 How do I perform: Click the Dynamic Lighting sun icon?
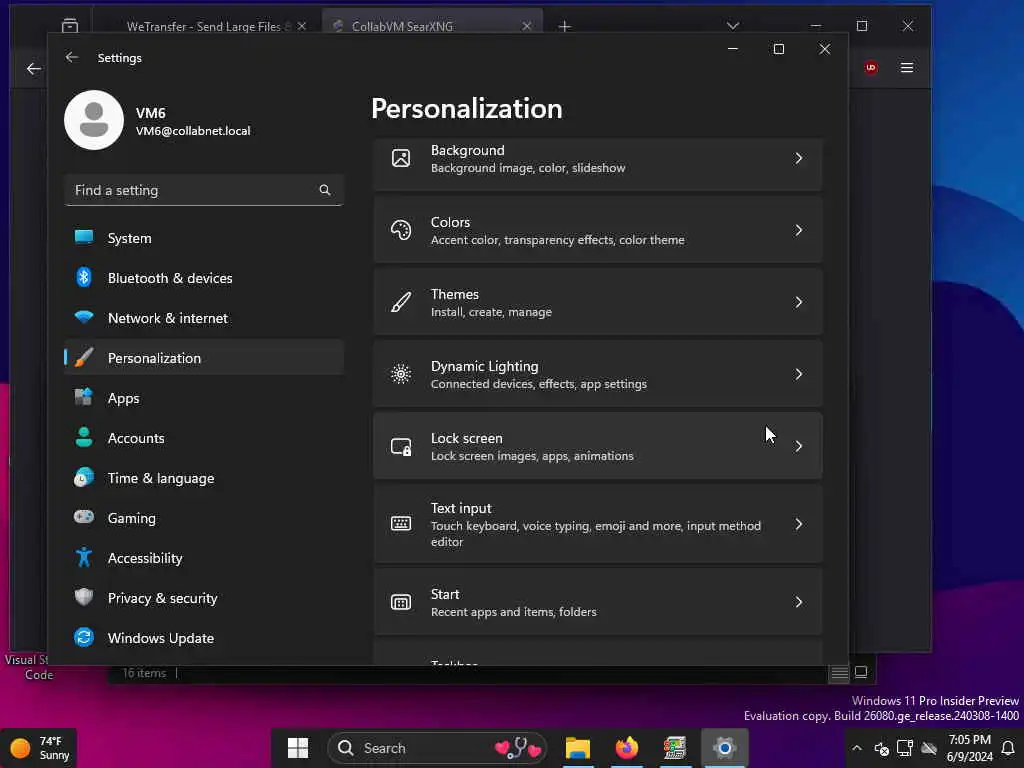[x=401, y=374]
